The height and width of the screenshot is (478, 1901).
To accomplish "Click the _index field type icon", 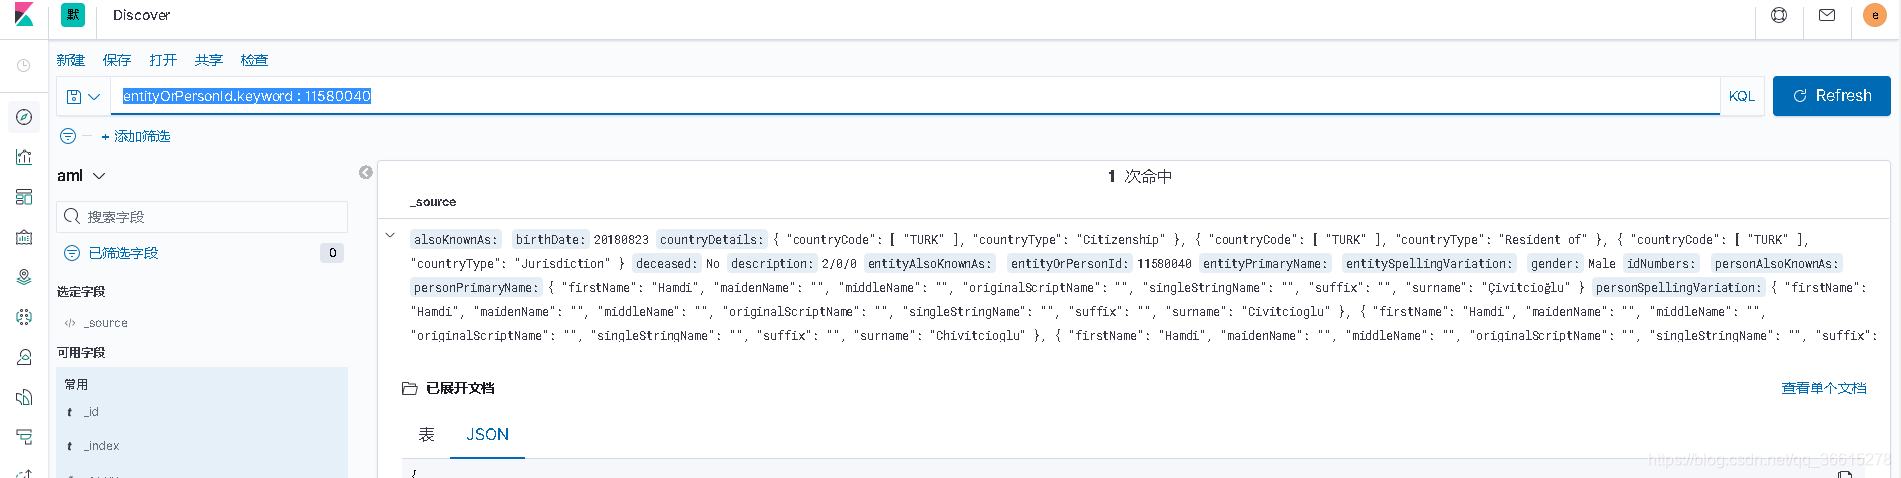I will (x=69, y=446).
